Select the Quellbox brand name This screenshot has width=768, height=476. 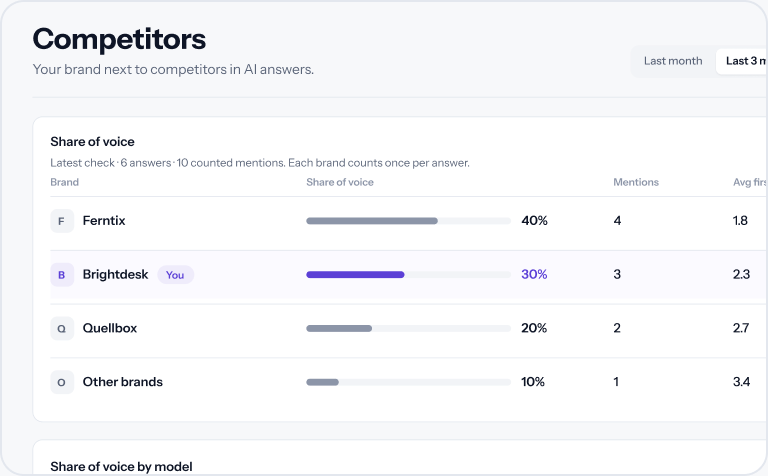(110, 328)
